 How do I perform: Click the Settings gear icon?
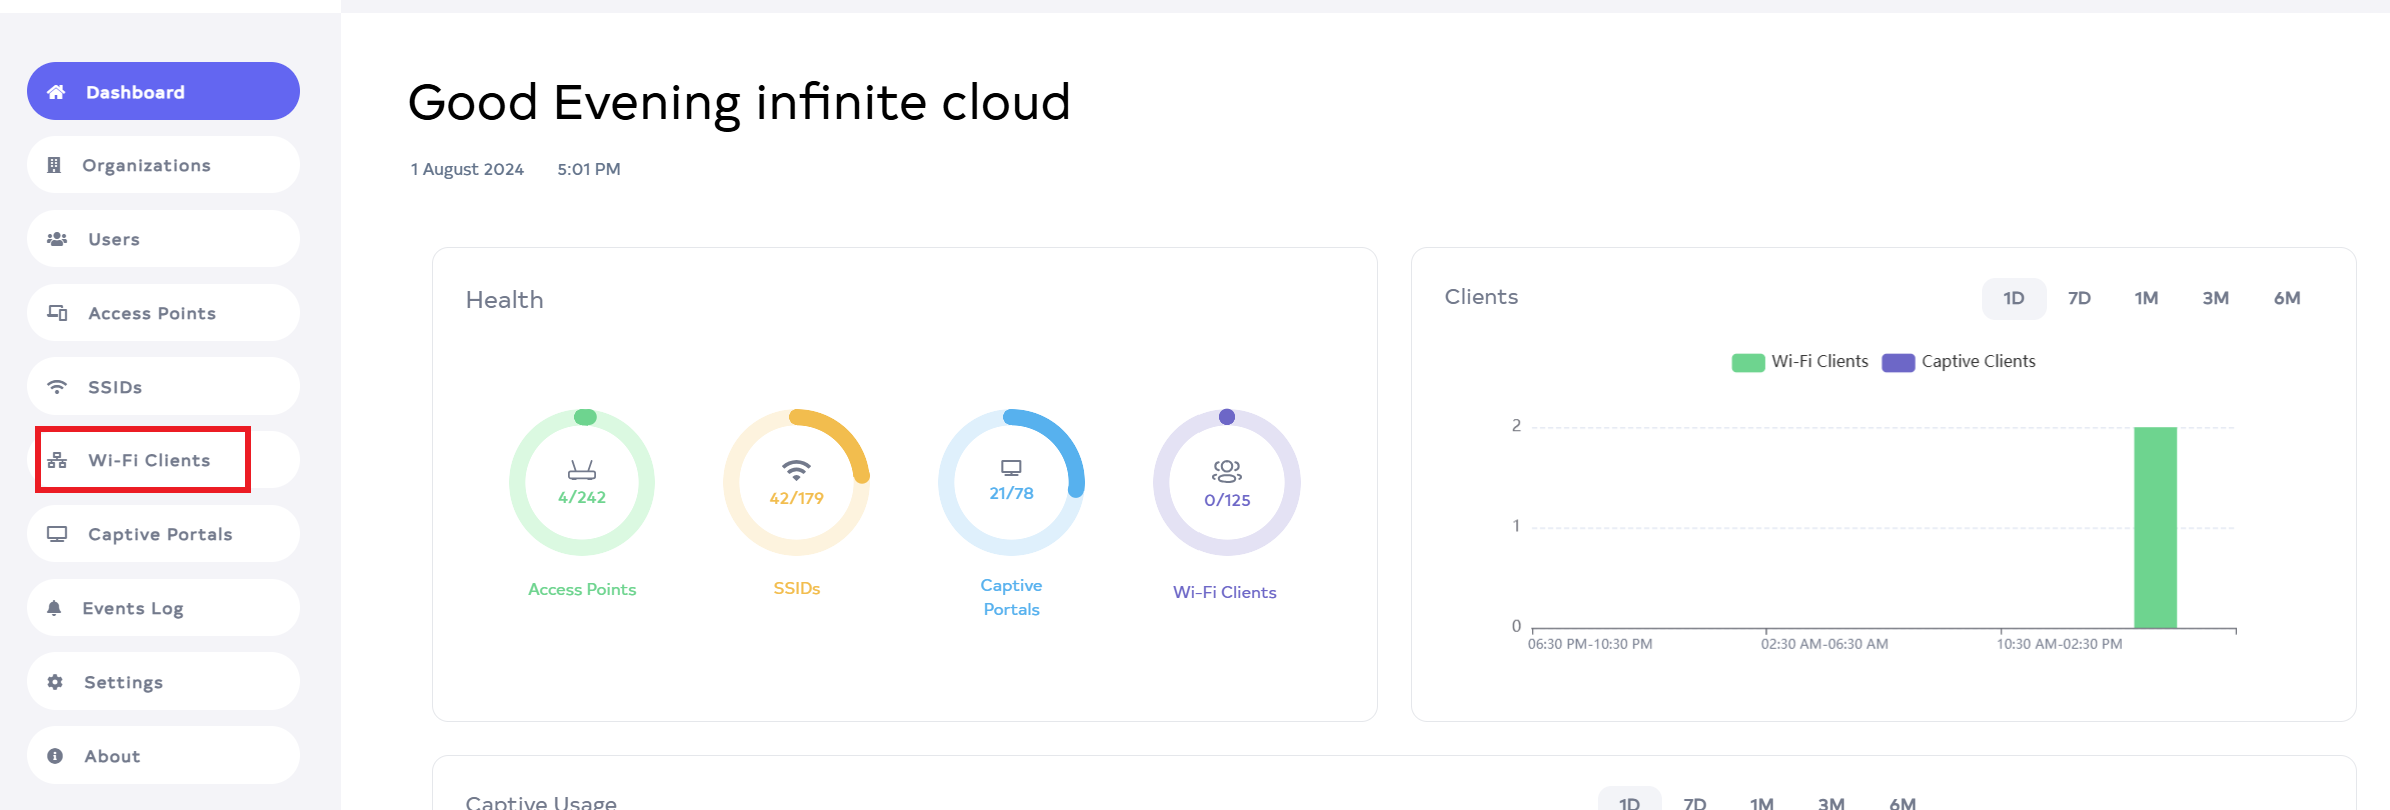point(55,682)
